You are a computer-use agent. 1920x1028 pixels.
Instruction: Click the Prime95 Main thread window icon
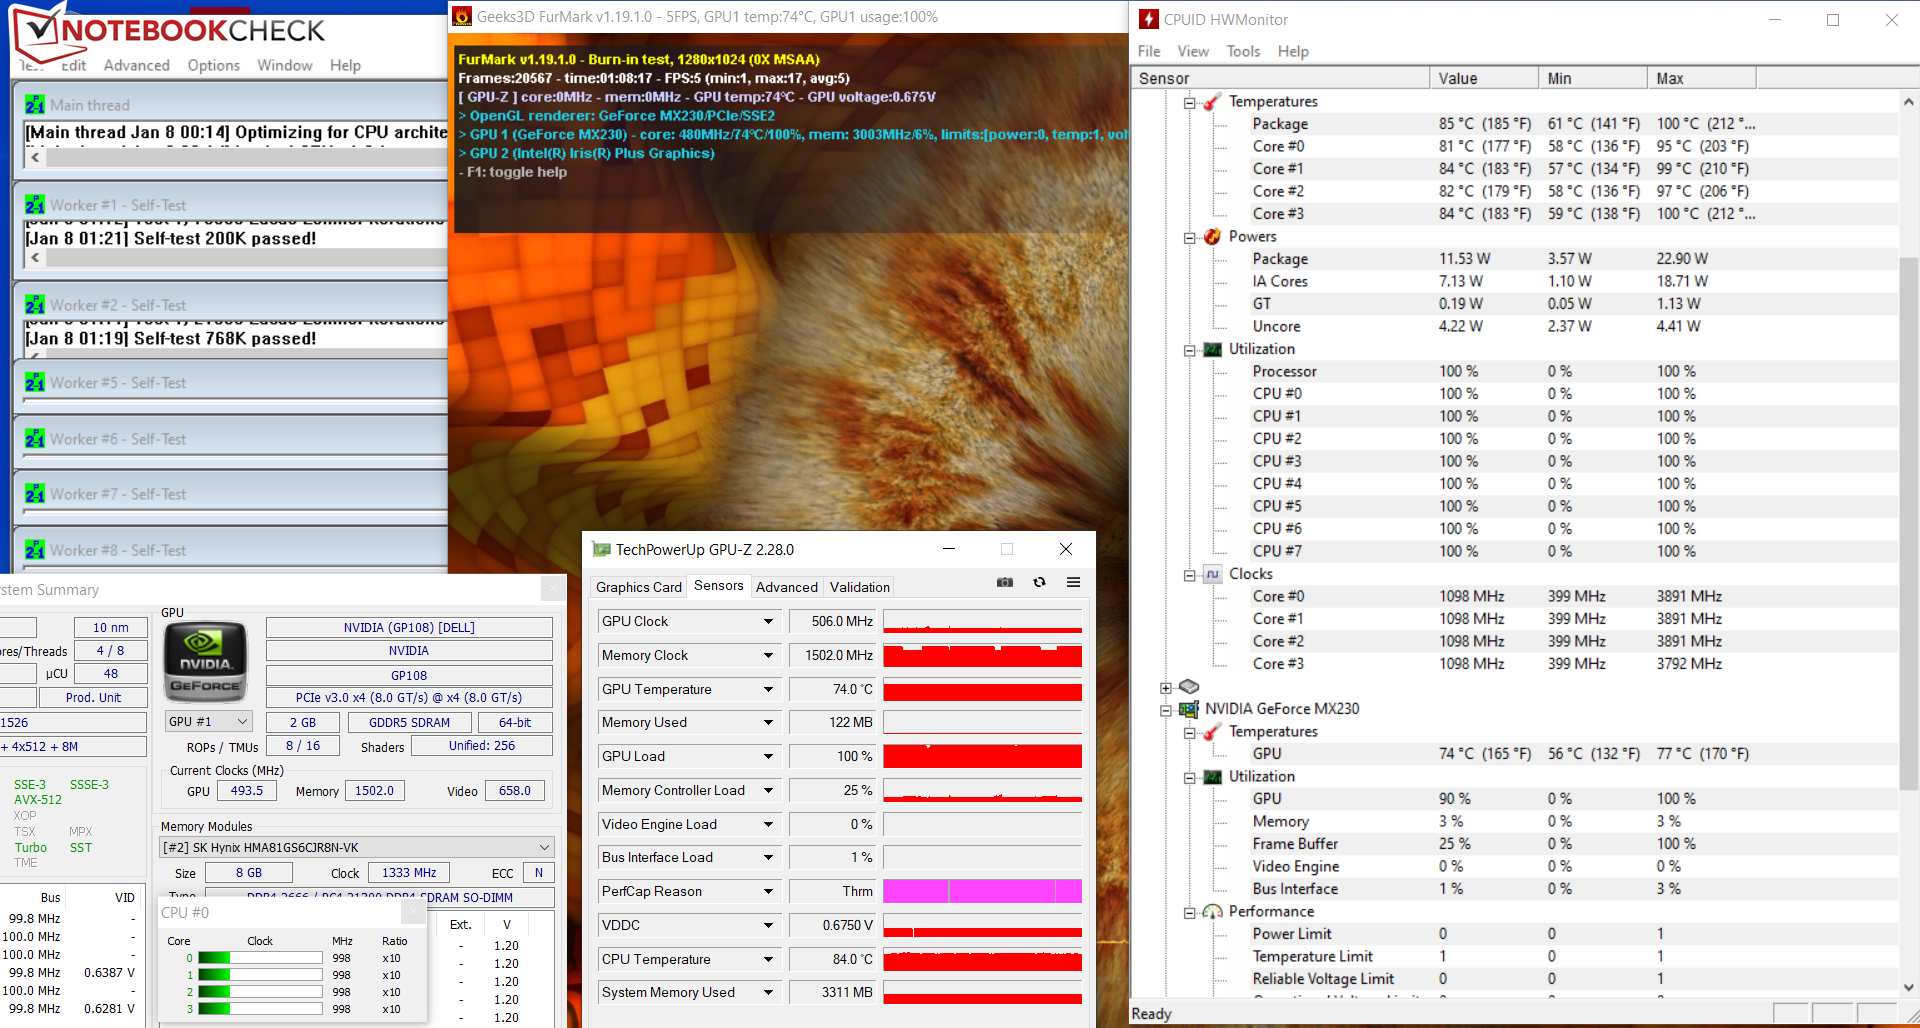35,105
